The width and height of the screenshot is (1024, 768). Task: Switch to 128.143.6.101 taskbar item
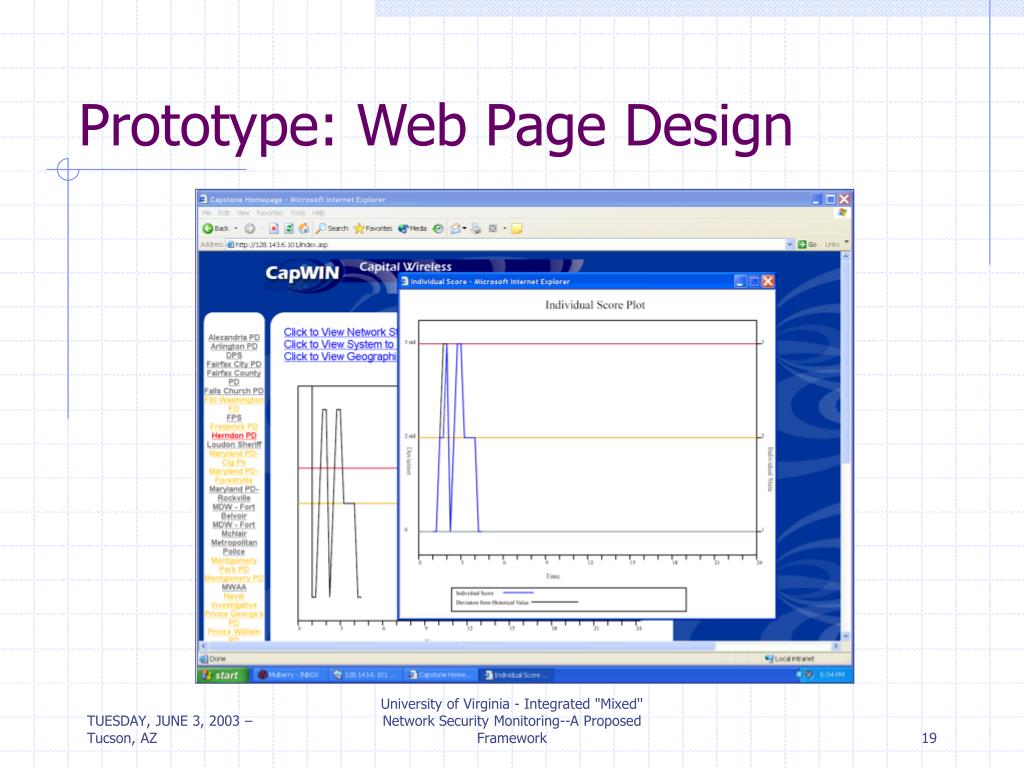[364, 675]
